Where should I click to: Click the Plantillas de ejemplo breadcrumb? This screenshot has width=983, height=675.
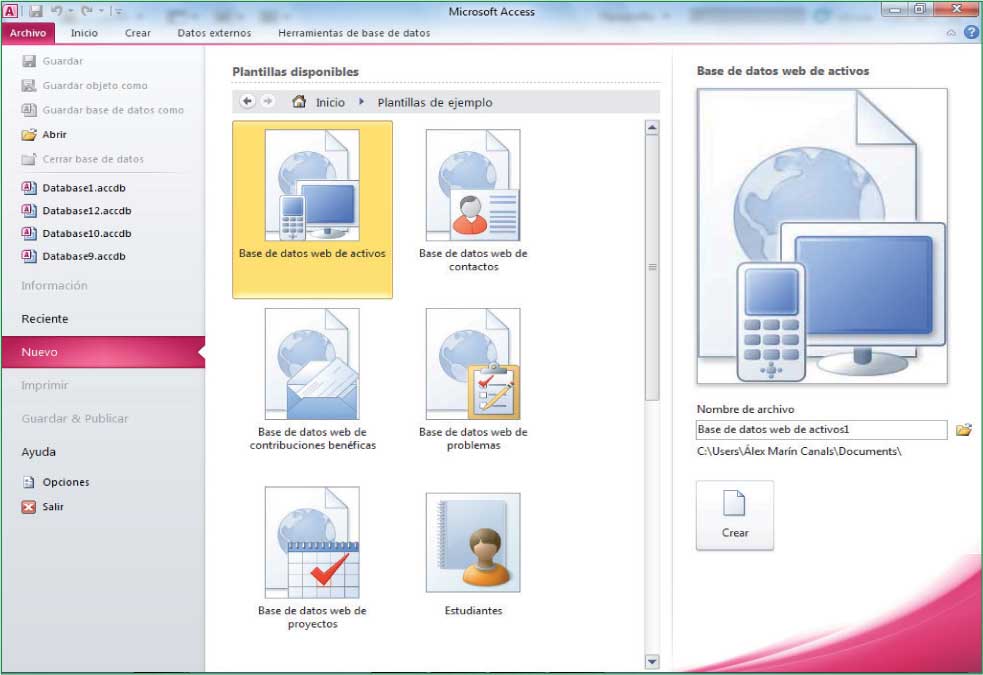coord(434,102)
